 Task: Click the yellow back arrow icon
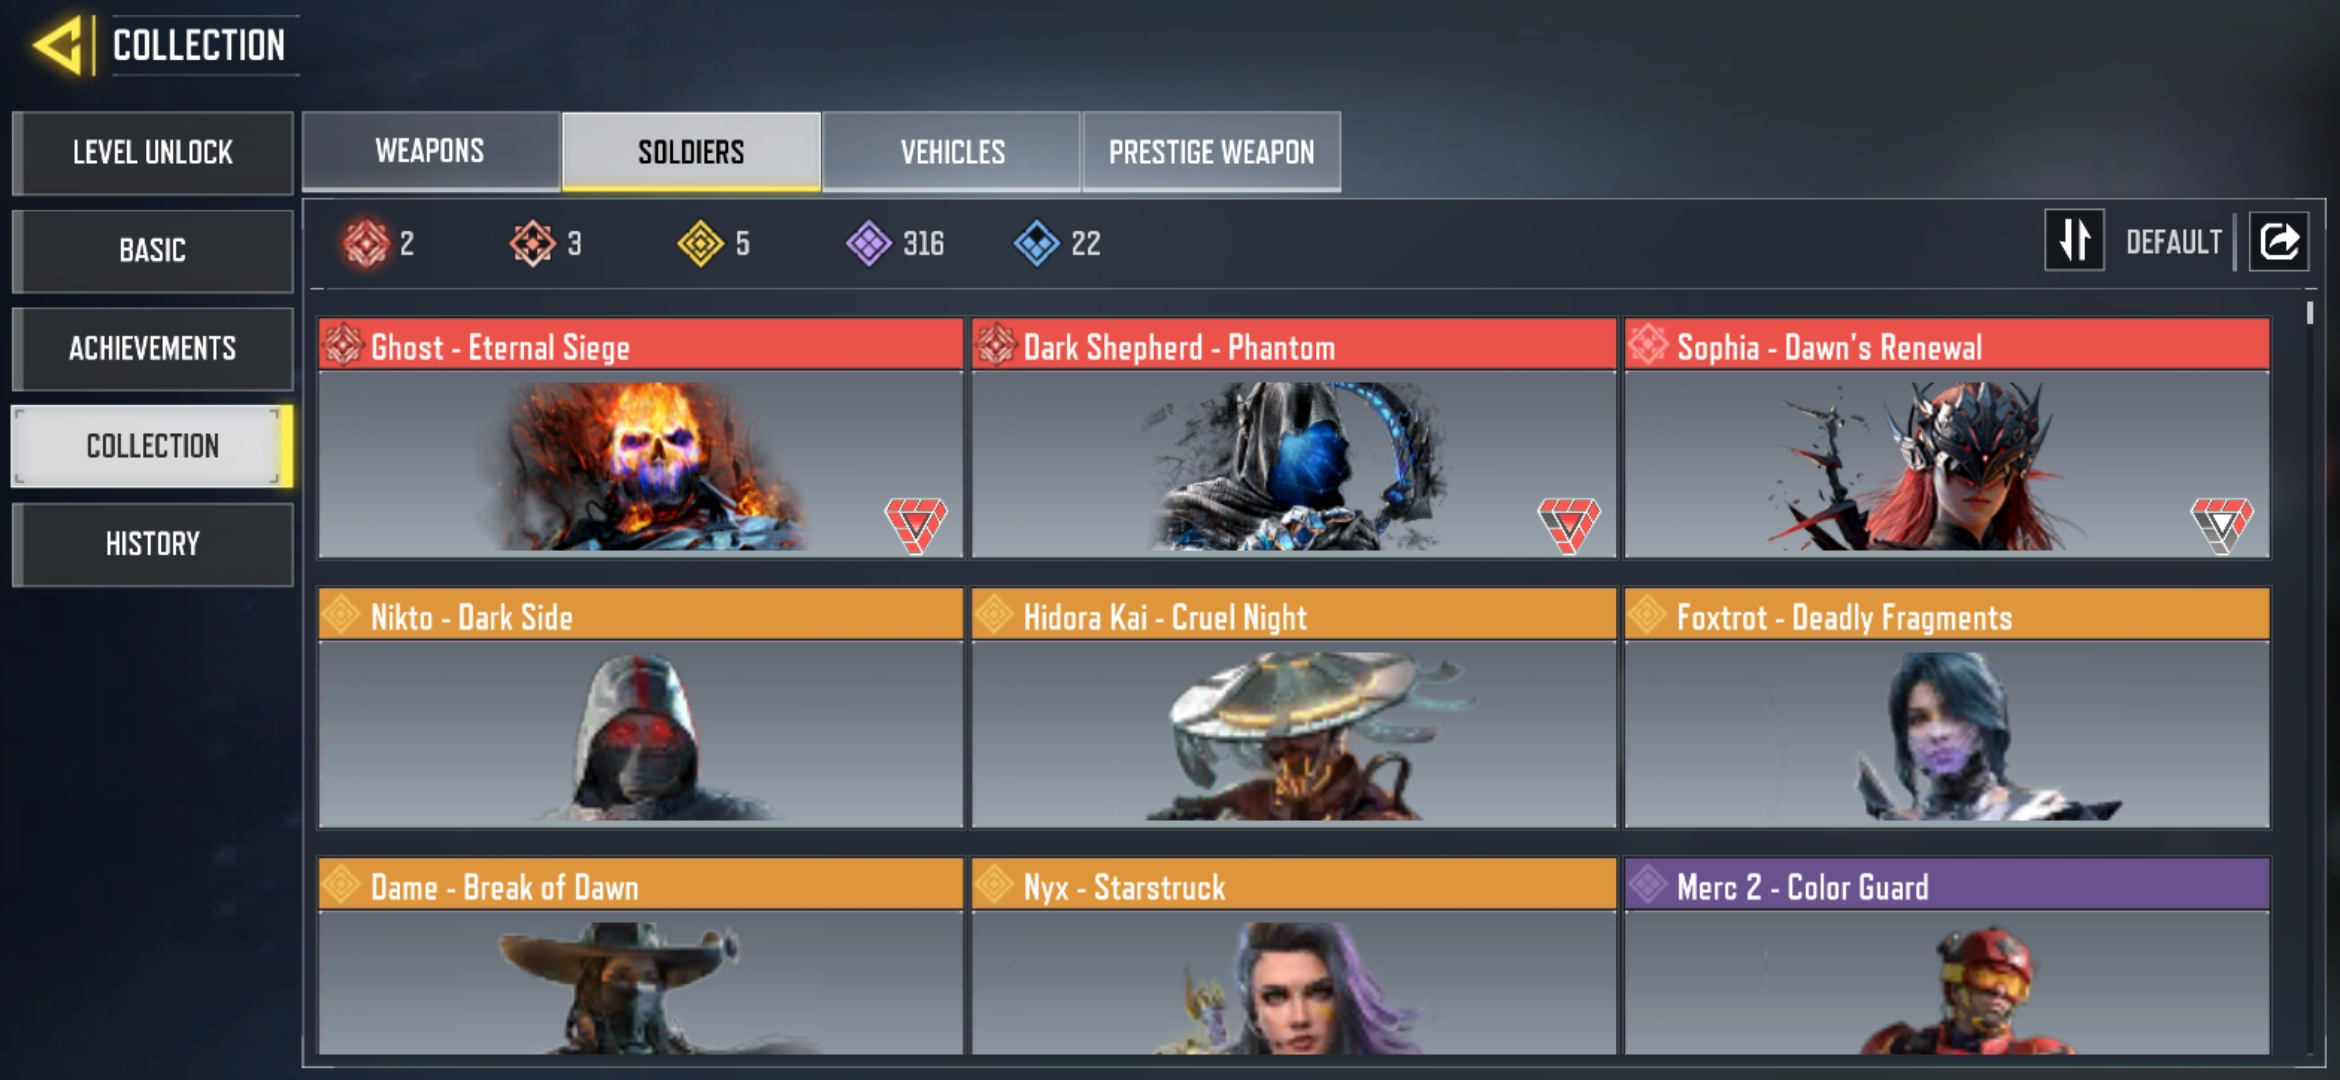tap(57, 45)
